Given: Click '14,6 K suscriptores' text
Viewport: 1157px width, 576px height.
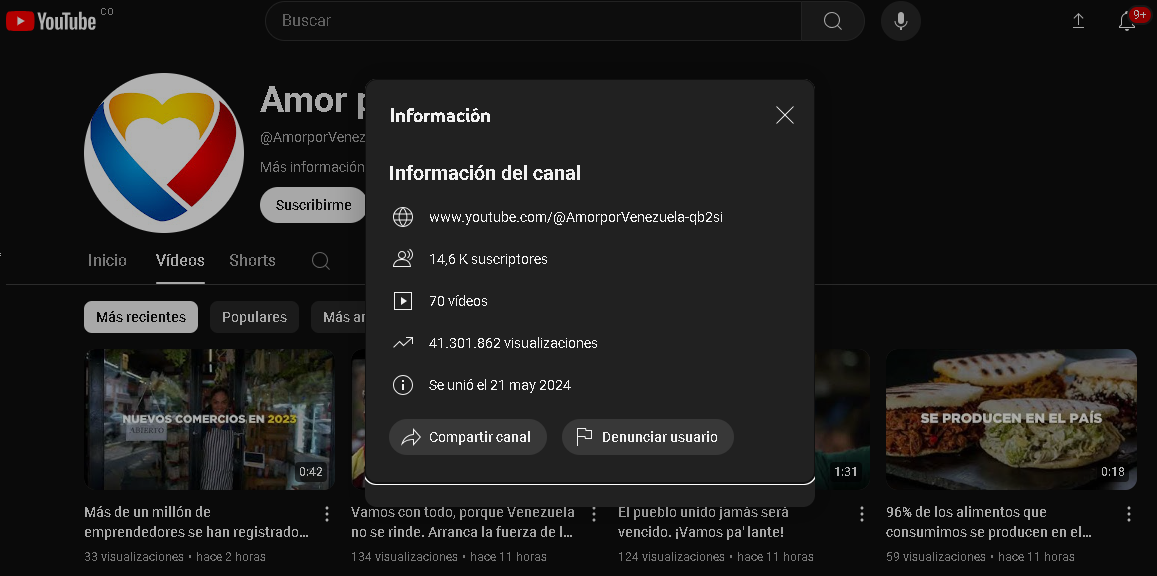Looking at the screenshot, I should pos(488,259).
